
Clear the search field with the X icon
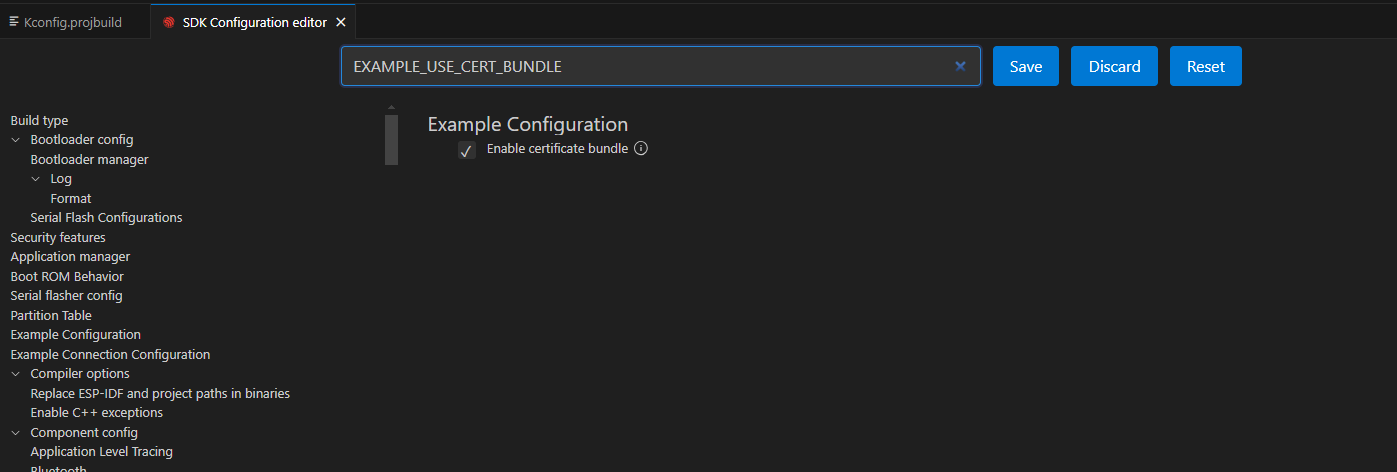960,67
